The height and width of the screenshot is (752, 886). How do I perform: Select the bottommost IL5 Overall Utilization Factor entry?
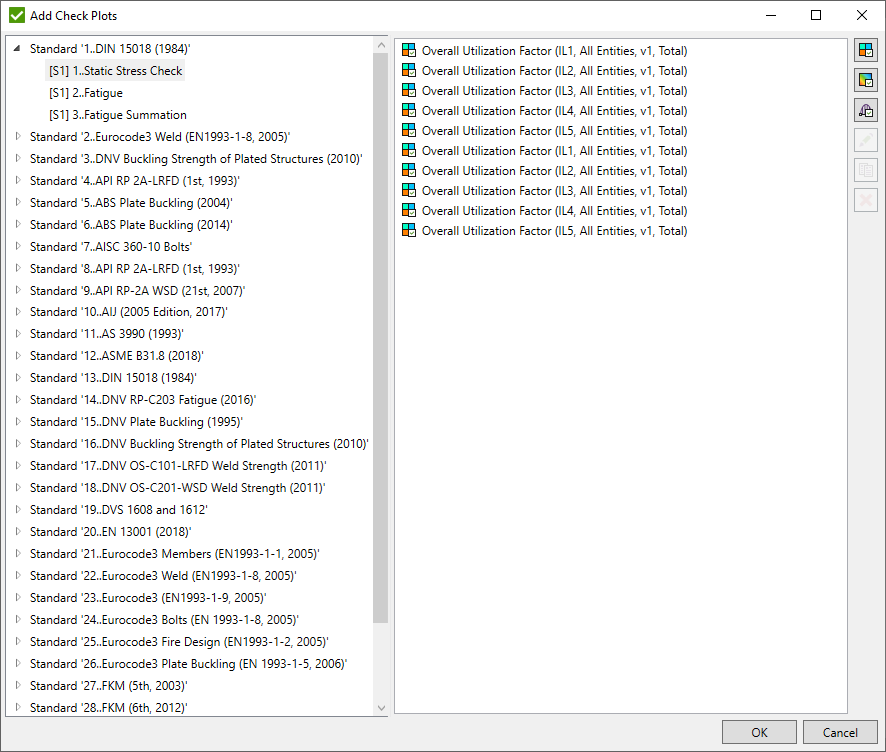[x=554, y=231]
